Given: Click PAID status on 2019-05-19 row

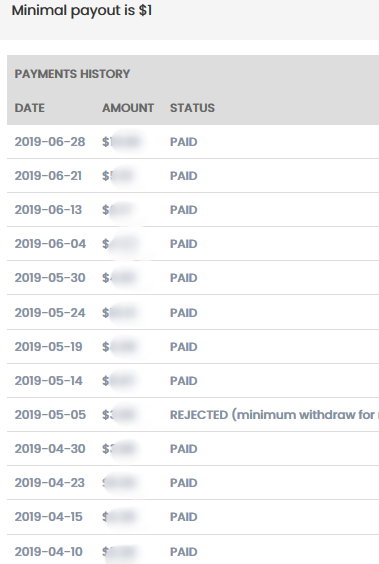Looking at the screenshot, I should tap(183, 347).
